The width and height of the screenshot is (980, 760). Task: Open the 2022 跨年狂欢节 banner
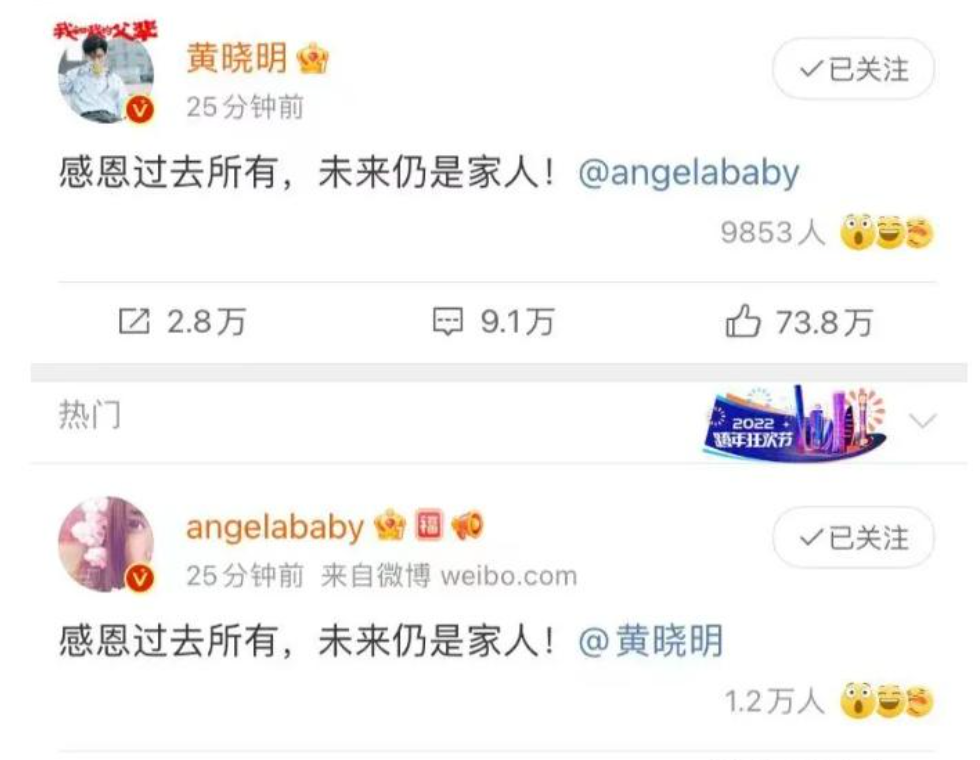tap(795, 423)
